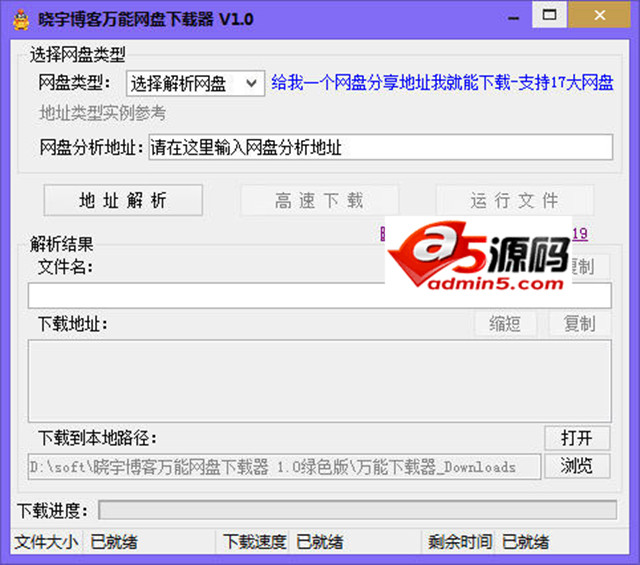Image resolution: width=640 pixels, height=565 pixels.
Task: Click the 文件大小 status label
Action: click(46, 542)
